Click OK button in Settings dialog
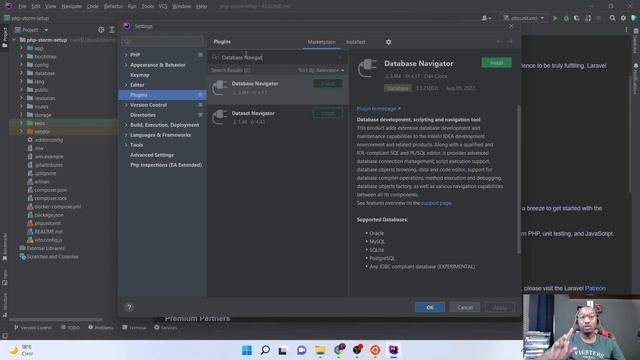640x360 pixels. point(430,307)
